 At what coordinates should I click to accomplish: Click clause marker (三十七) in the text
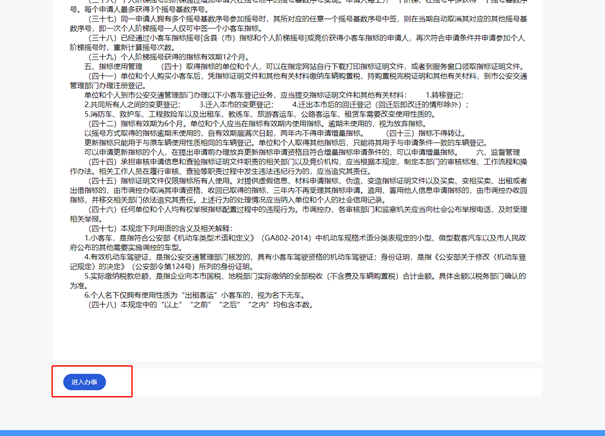(x=103, y=19)
